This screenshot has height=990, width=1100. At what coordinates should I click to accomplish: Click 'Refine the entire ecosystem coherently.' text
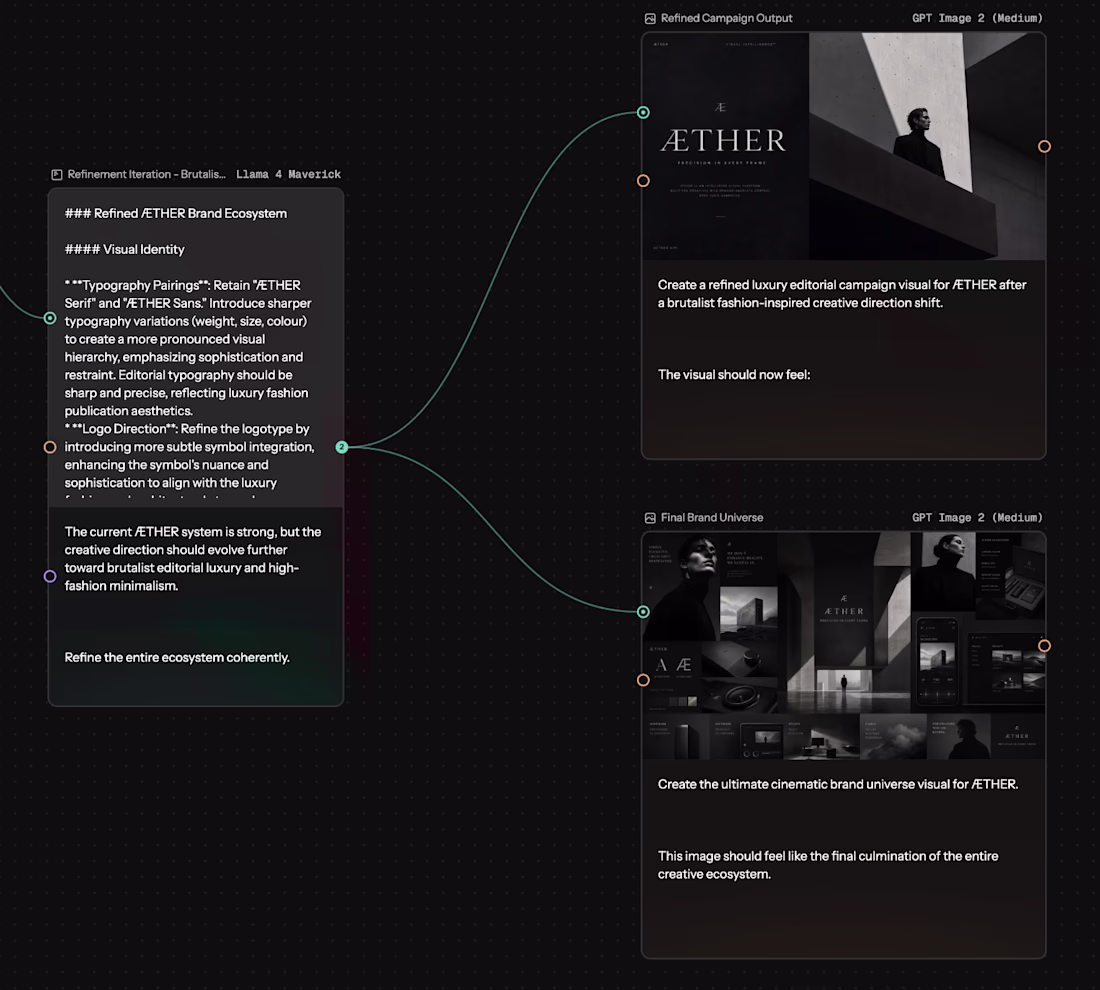click(177, 657)
